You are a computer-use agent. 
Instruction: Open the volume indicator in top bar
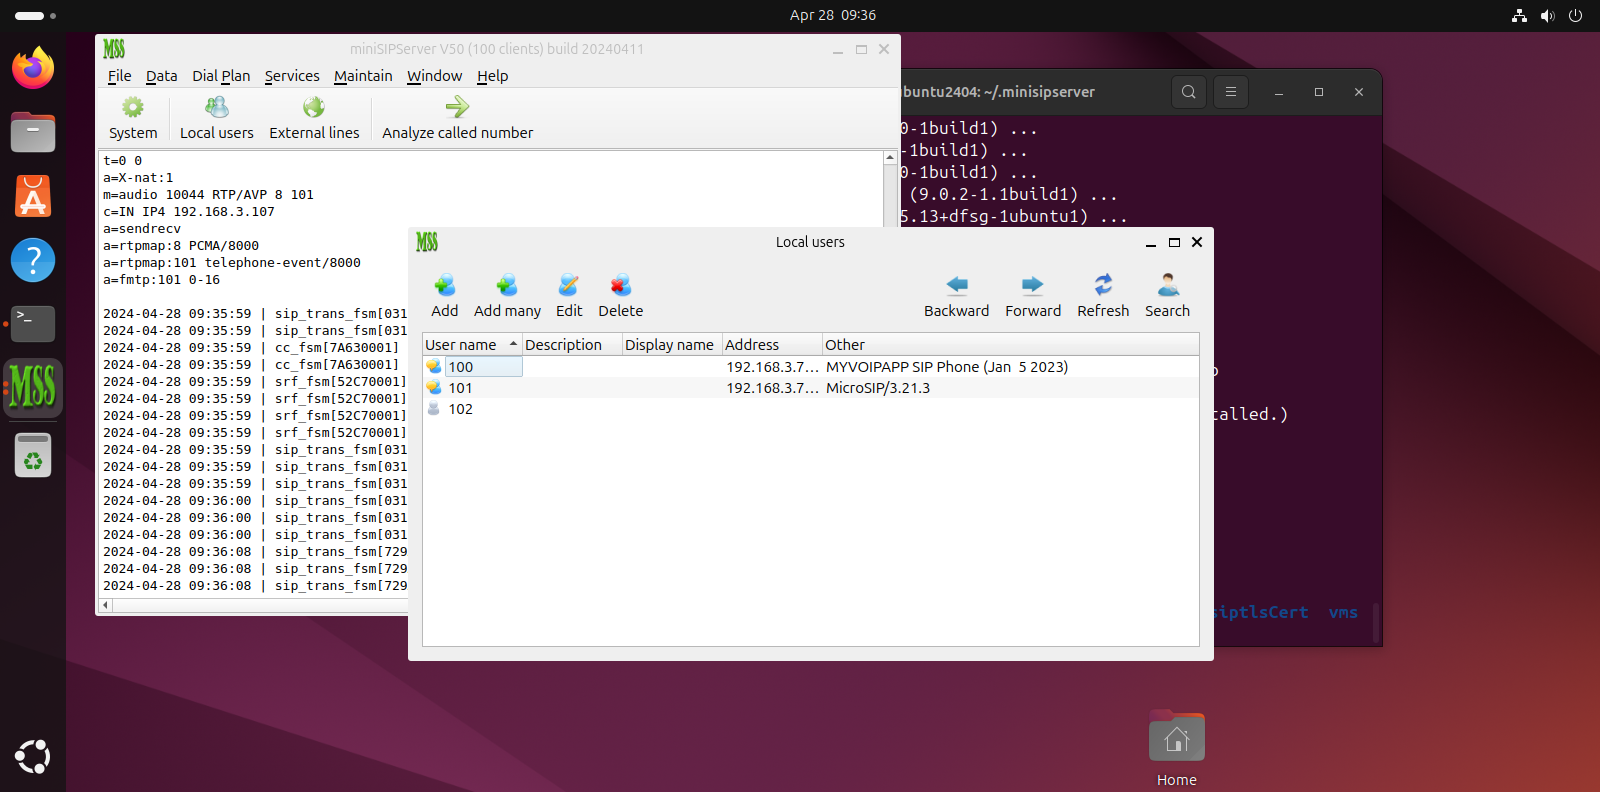tap(1547, 15)
